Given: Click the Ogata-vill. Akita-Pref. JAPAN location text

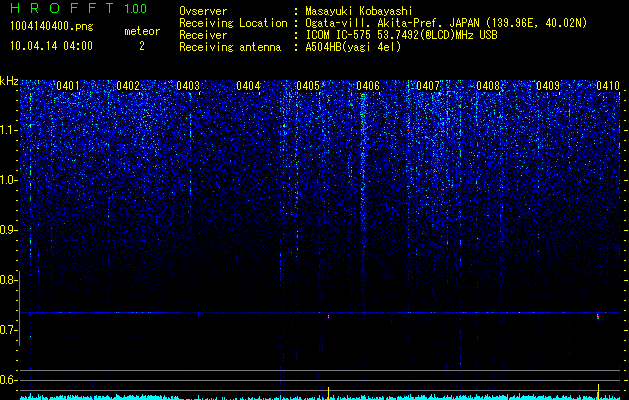Looking at the screenshot, I should click(446, 23).
